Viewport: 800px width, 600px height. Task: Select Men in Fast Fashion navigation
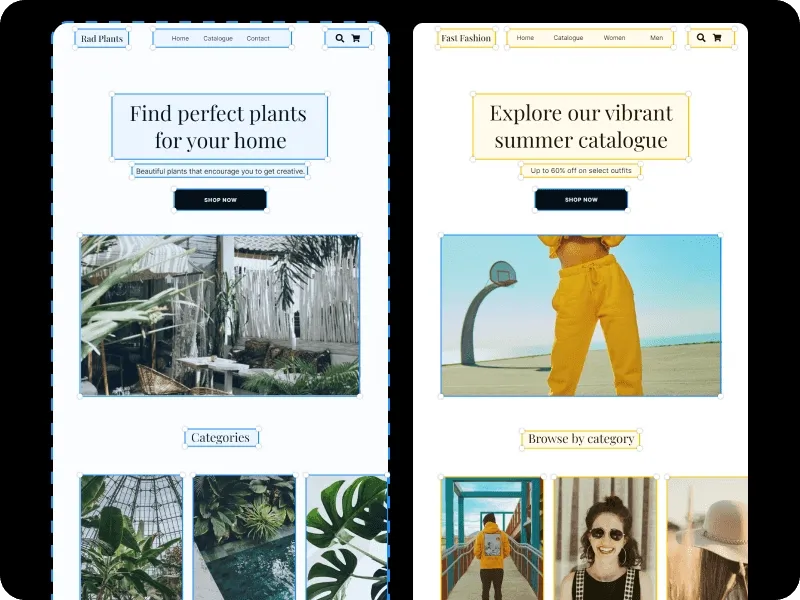click(657, 38)
